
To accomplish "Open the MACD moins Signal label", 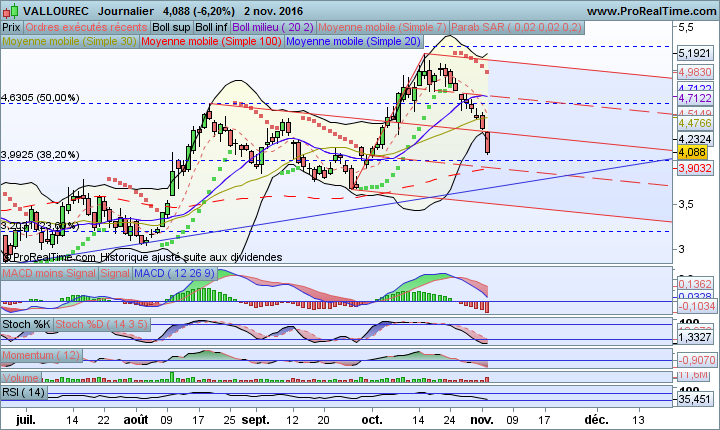I will 49,273.
